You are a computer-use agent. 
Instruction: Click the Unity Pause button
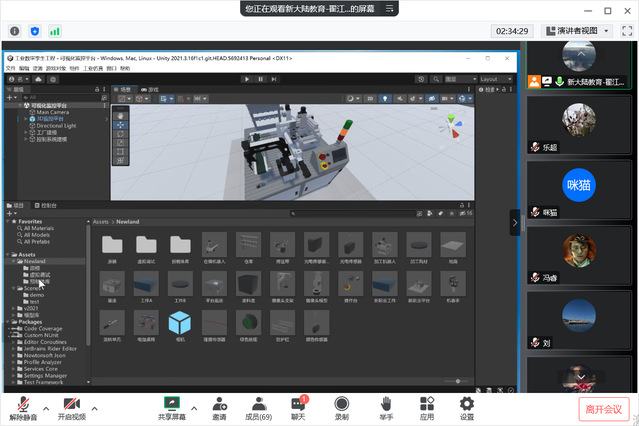pos(261,79)
